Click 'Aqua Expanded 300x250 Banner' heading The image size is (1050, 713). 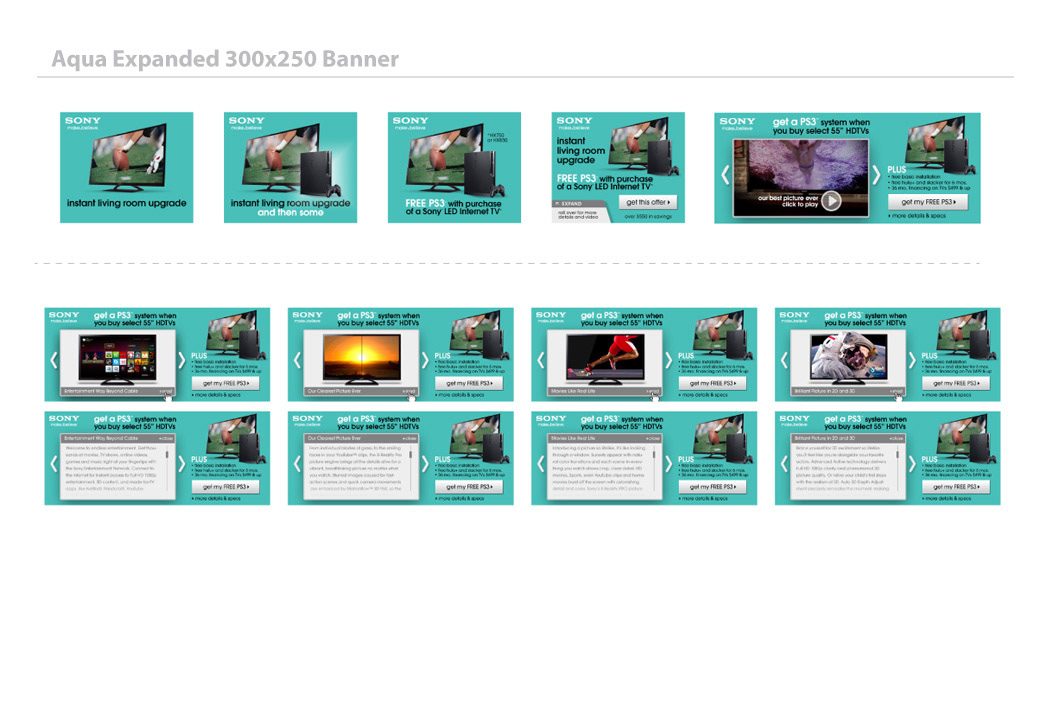click(x=225, y=59)
